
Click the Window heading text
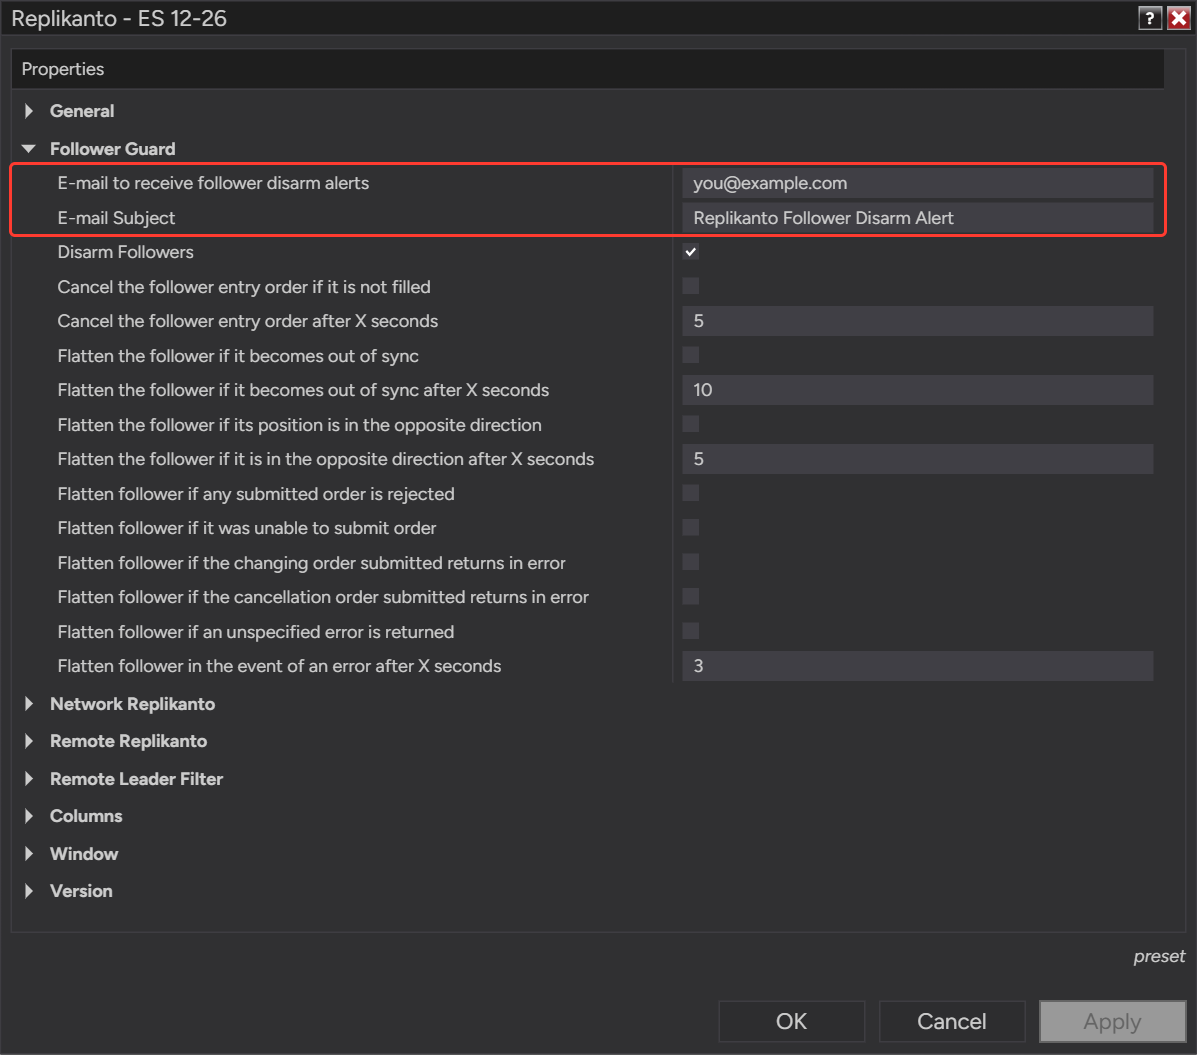click(84, 853)
